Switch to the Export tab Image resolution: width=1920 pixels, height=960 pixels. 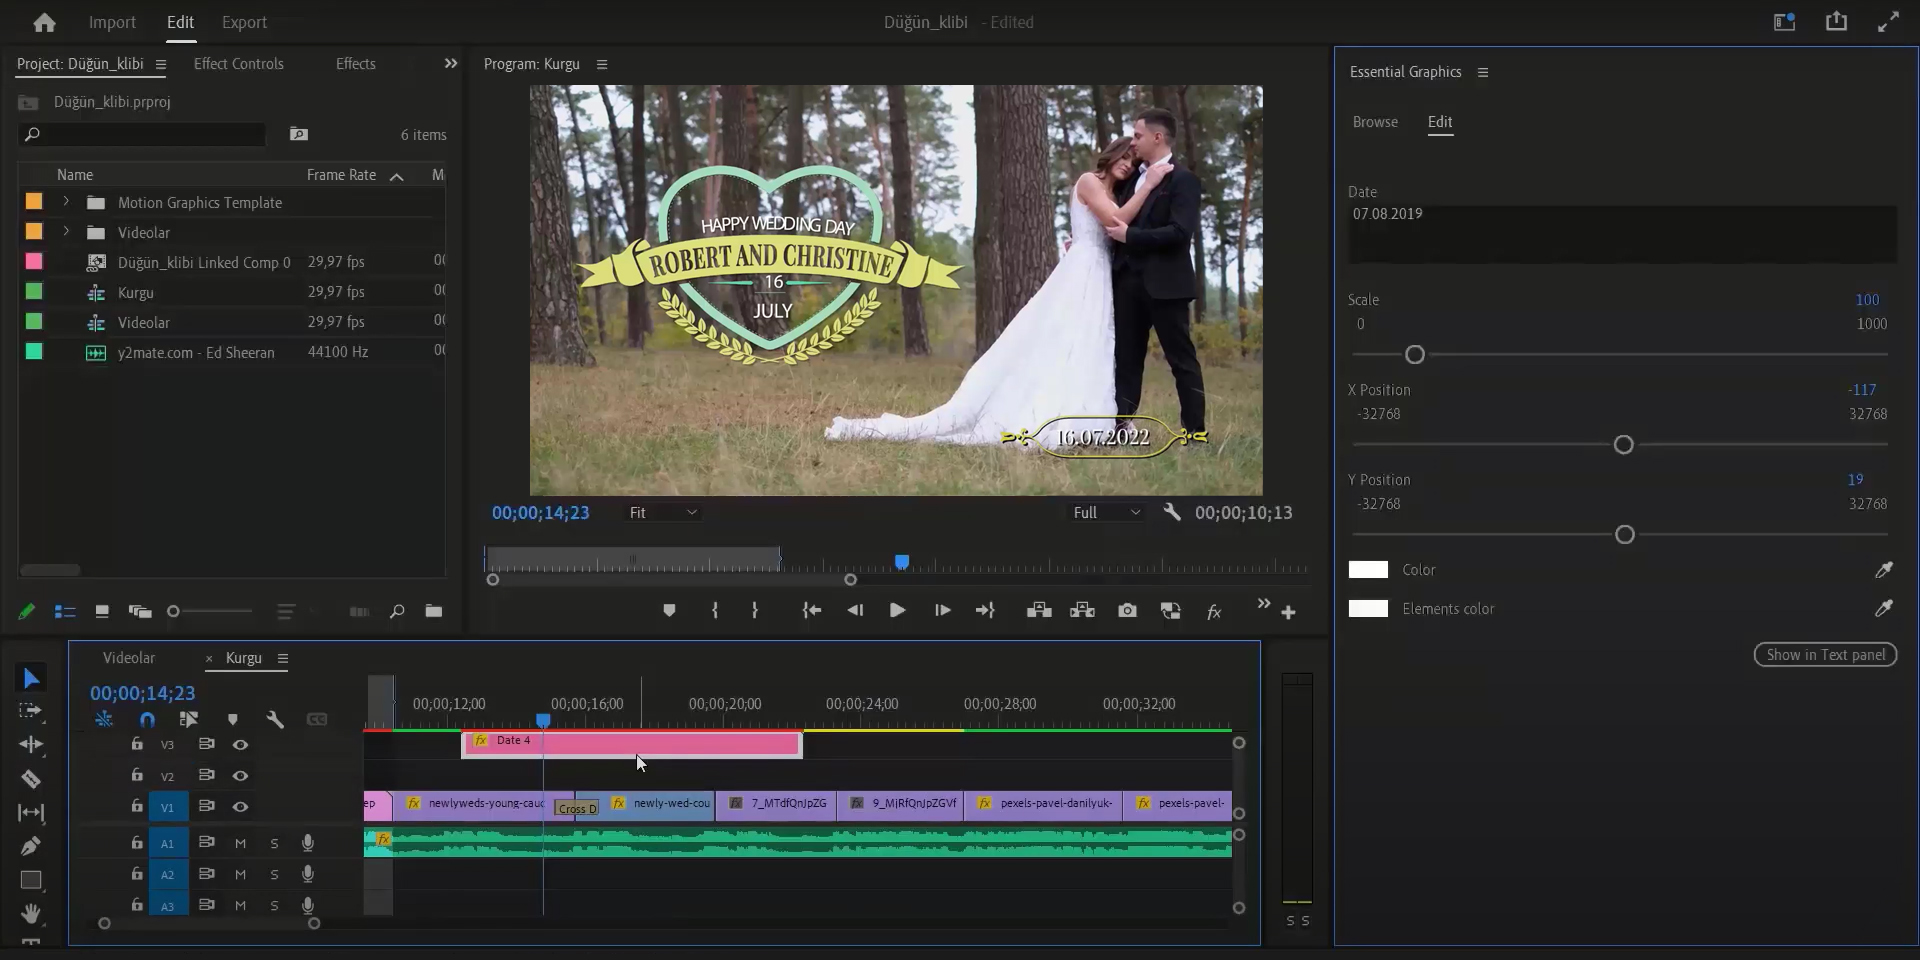(x=244, y=22)
